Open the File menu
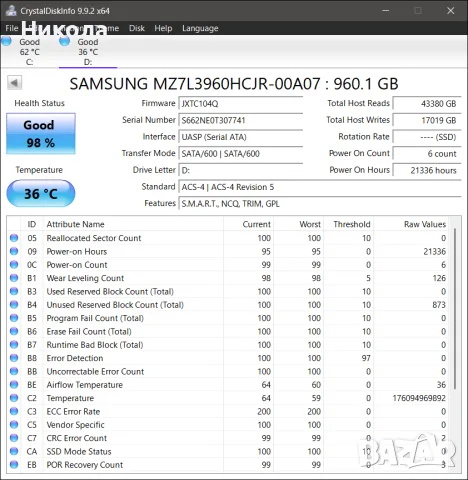The width and height of the screenshot is (468, 480). click(x=12, y=28)
